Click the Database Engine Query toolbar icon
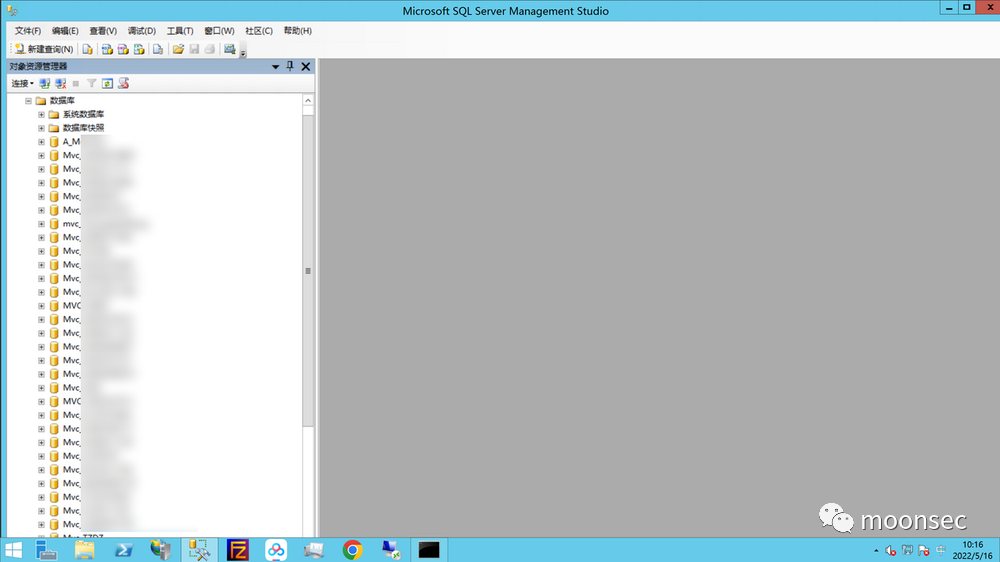1000x562 pixels. 87,49
